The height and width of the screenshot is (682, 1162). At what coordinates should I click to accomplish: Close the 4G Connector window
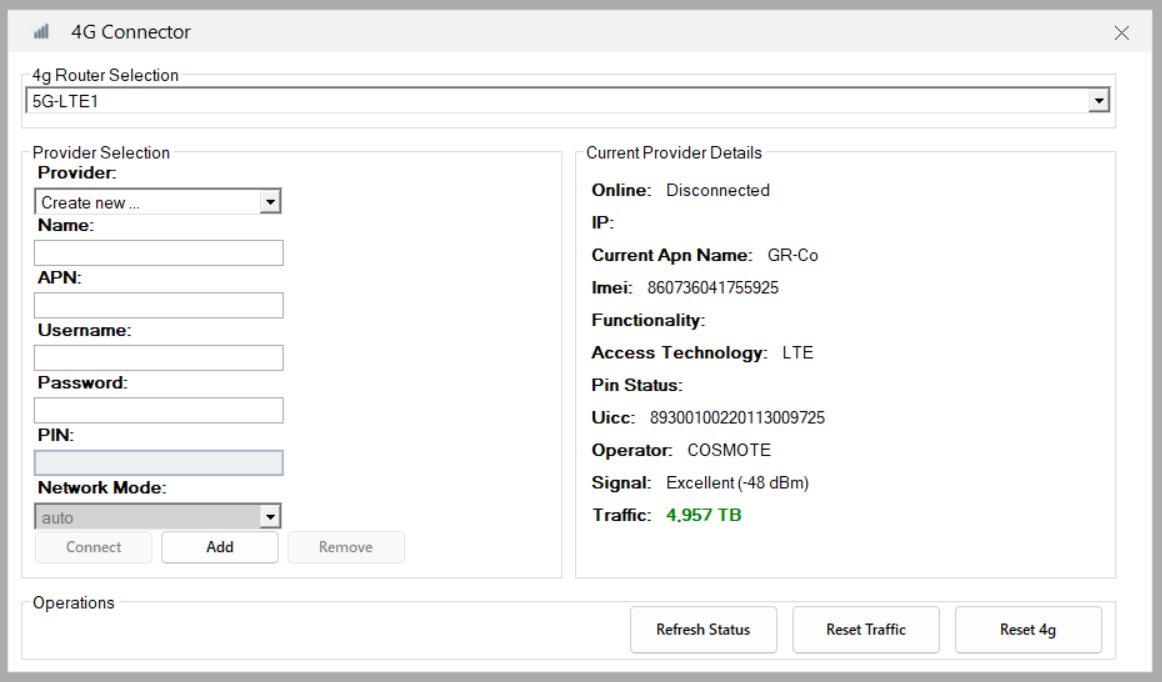[1121, 33]
